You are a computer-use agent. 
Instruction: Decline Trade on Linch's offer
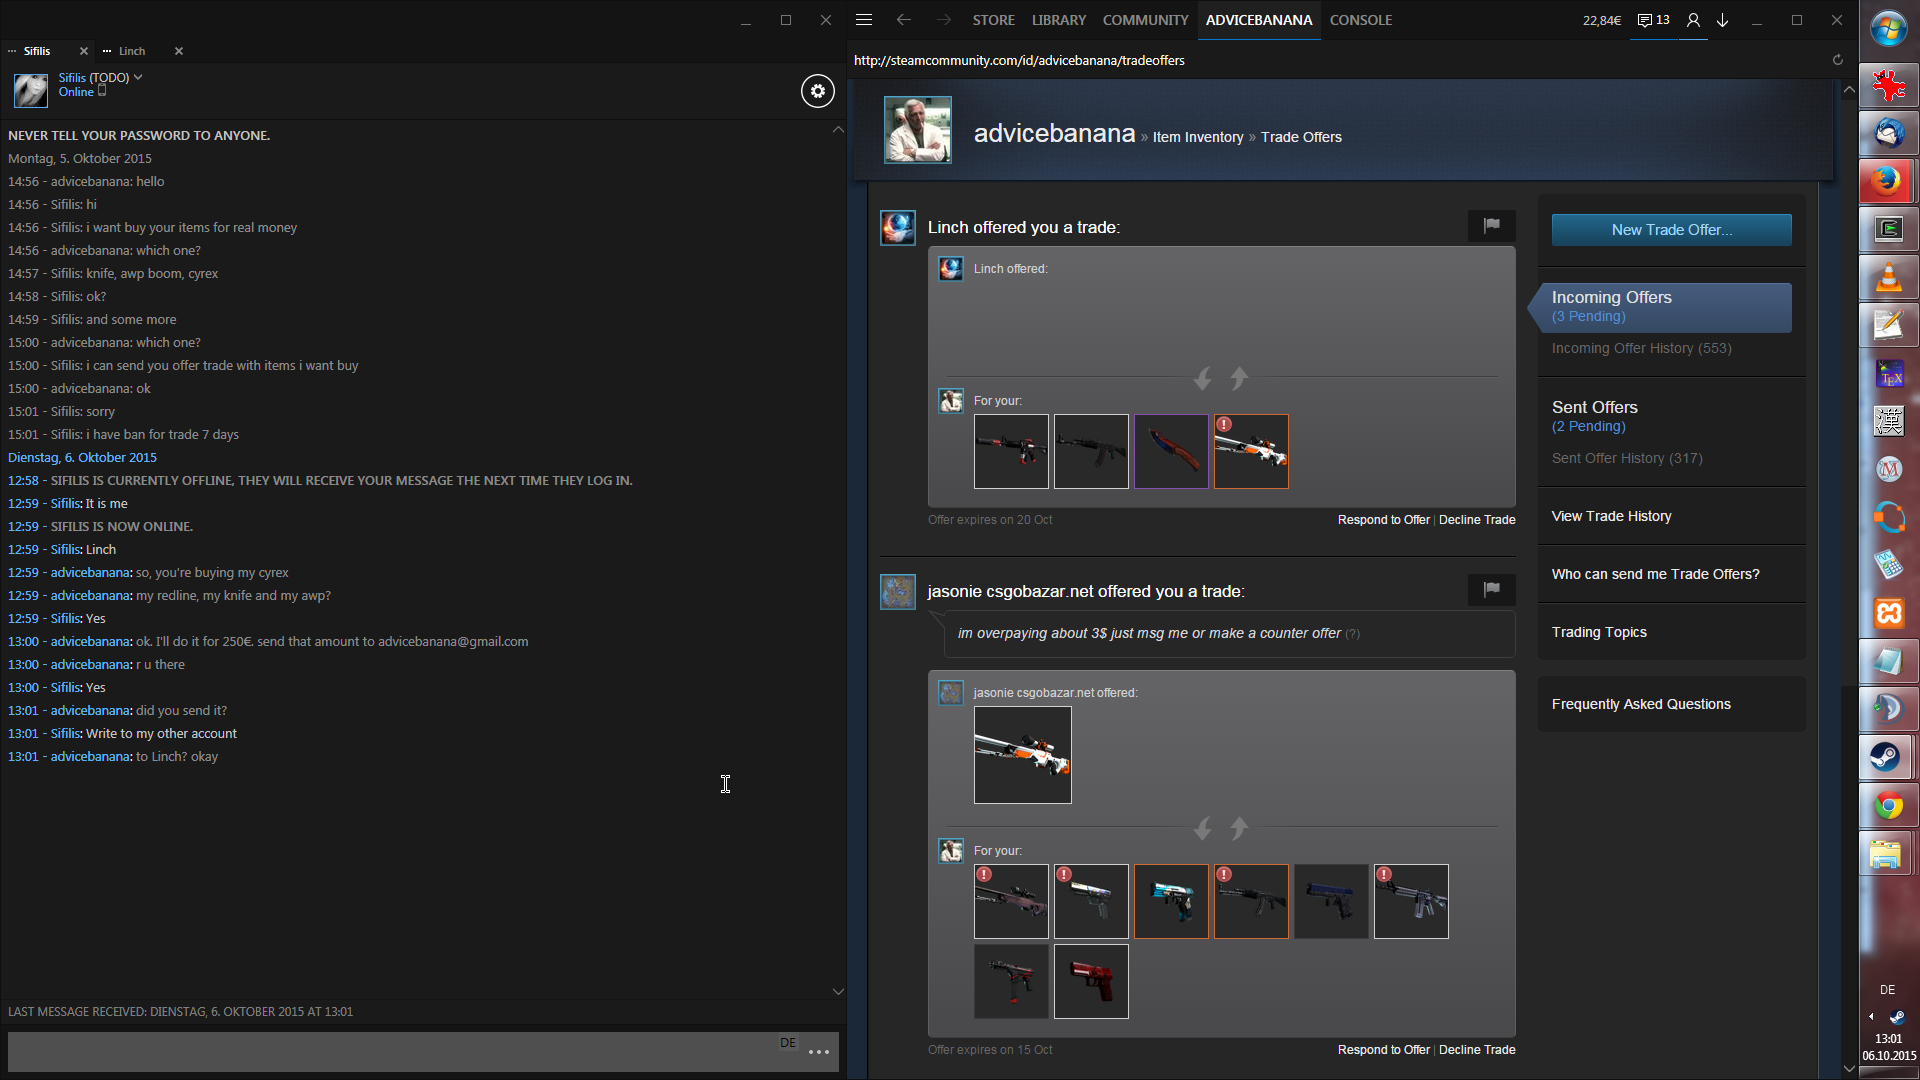pos(1476,520)
